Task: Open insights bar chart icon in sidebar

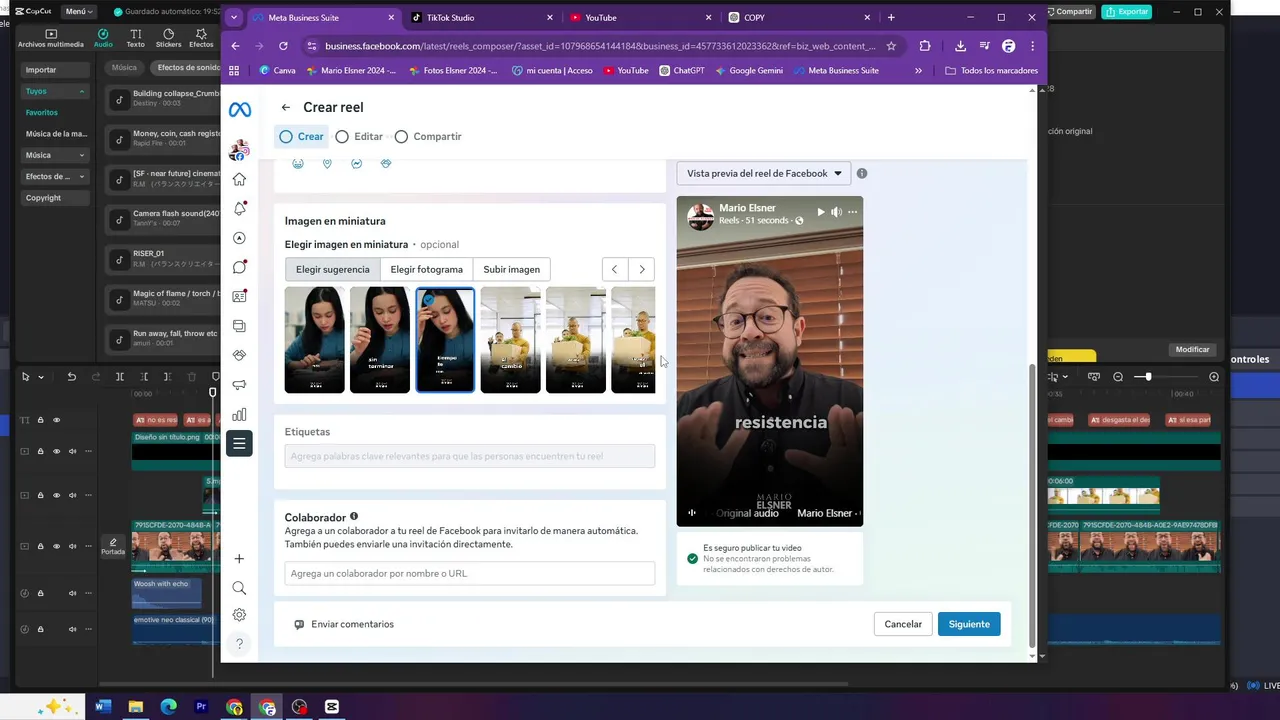Action: [x=239, y=414]
